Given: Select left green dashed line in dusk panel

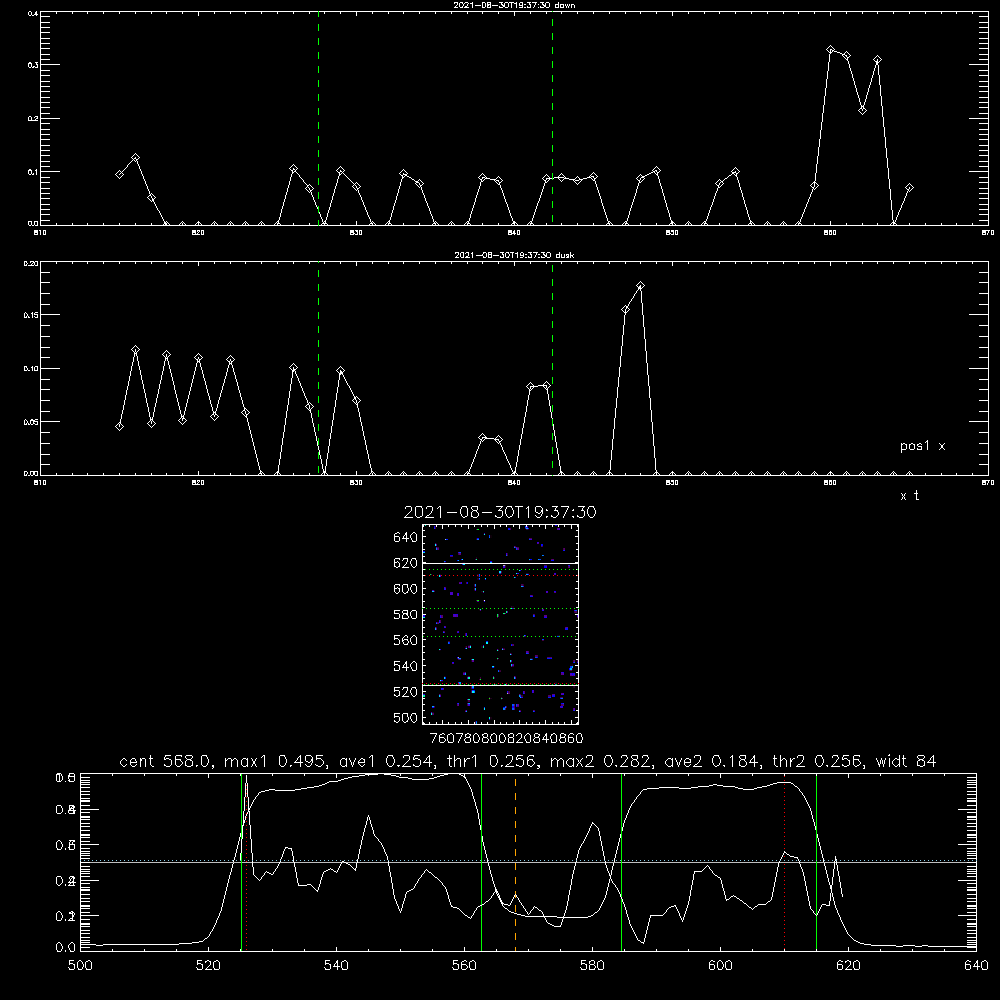Looking at the screenshot, I should pyautogui.click(x=318, y=368).
